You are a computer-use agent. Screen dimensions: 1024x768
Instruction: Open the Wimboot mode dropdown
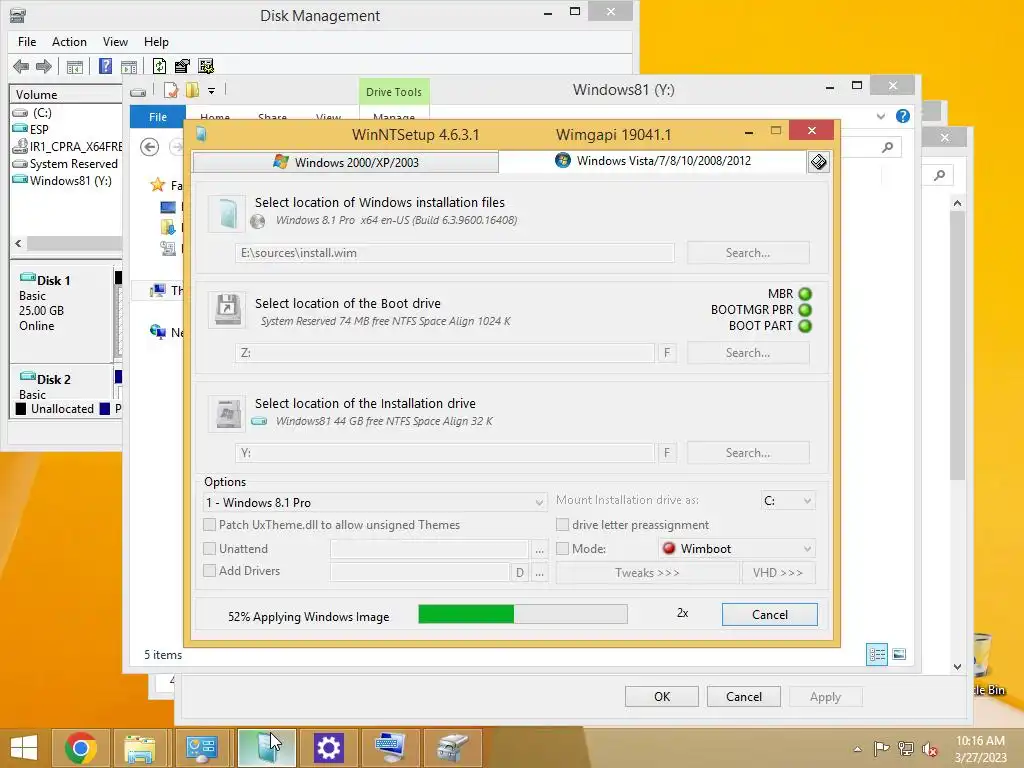pos(737,549)
